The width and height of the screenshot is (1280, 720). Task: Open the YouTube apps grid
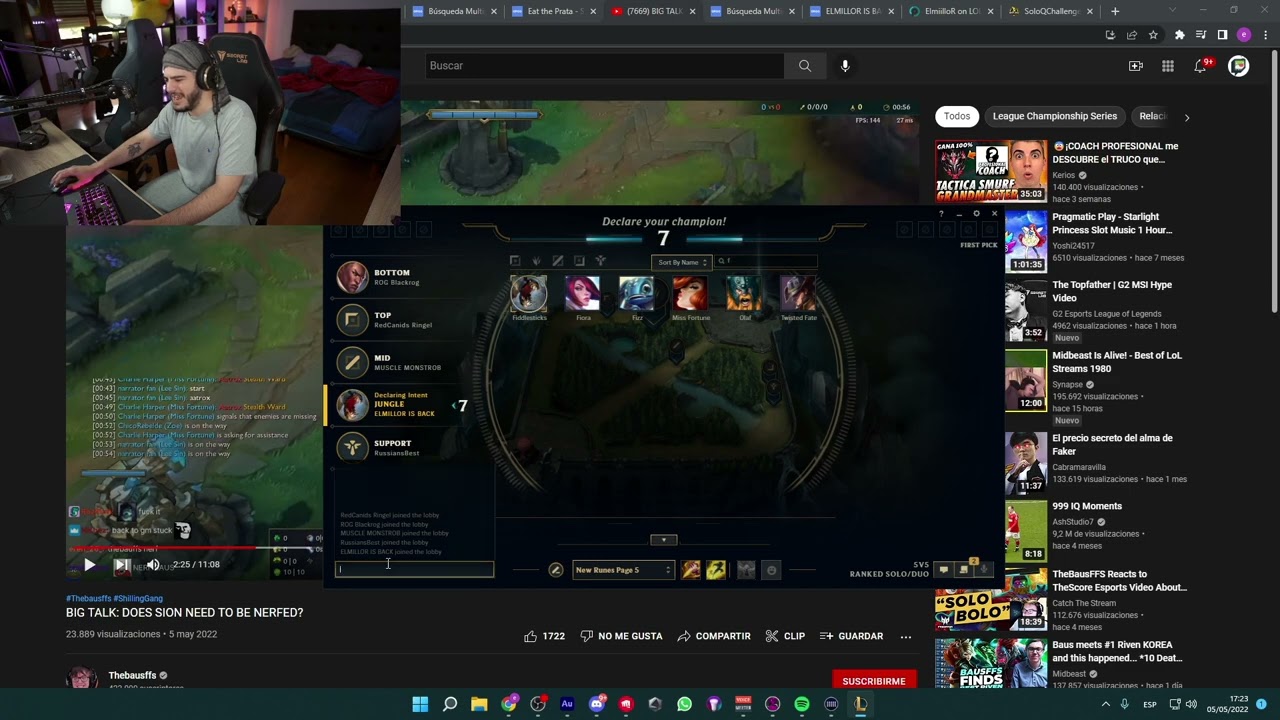click(1168, 66)
